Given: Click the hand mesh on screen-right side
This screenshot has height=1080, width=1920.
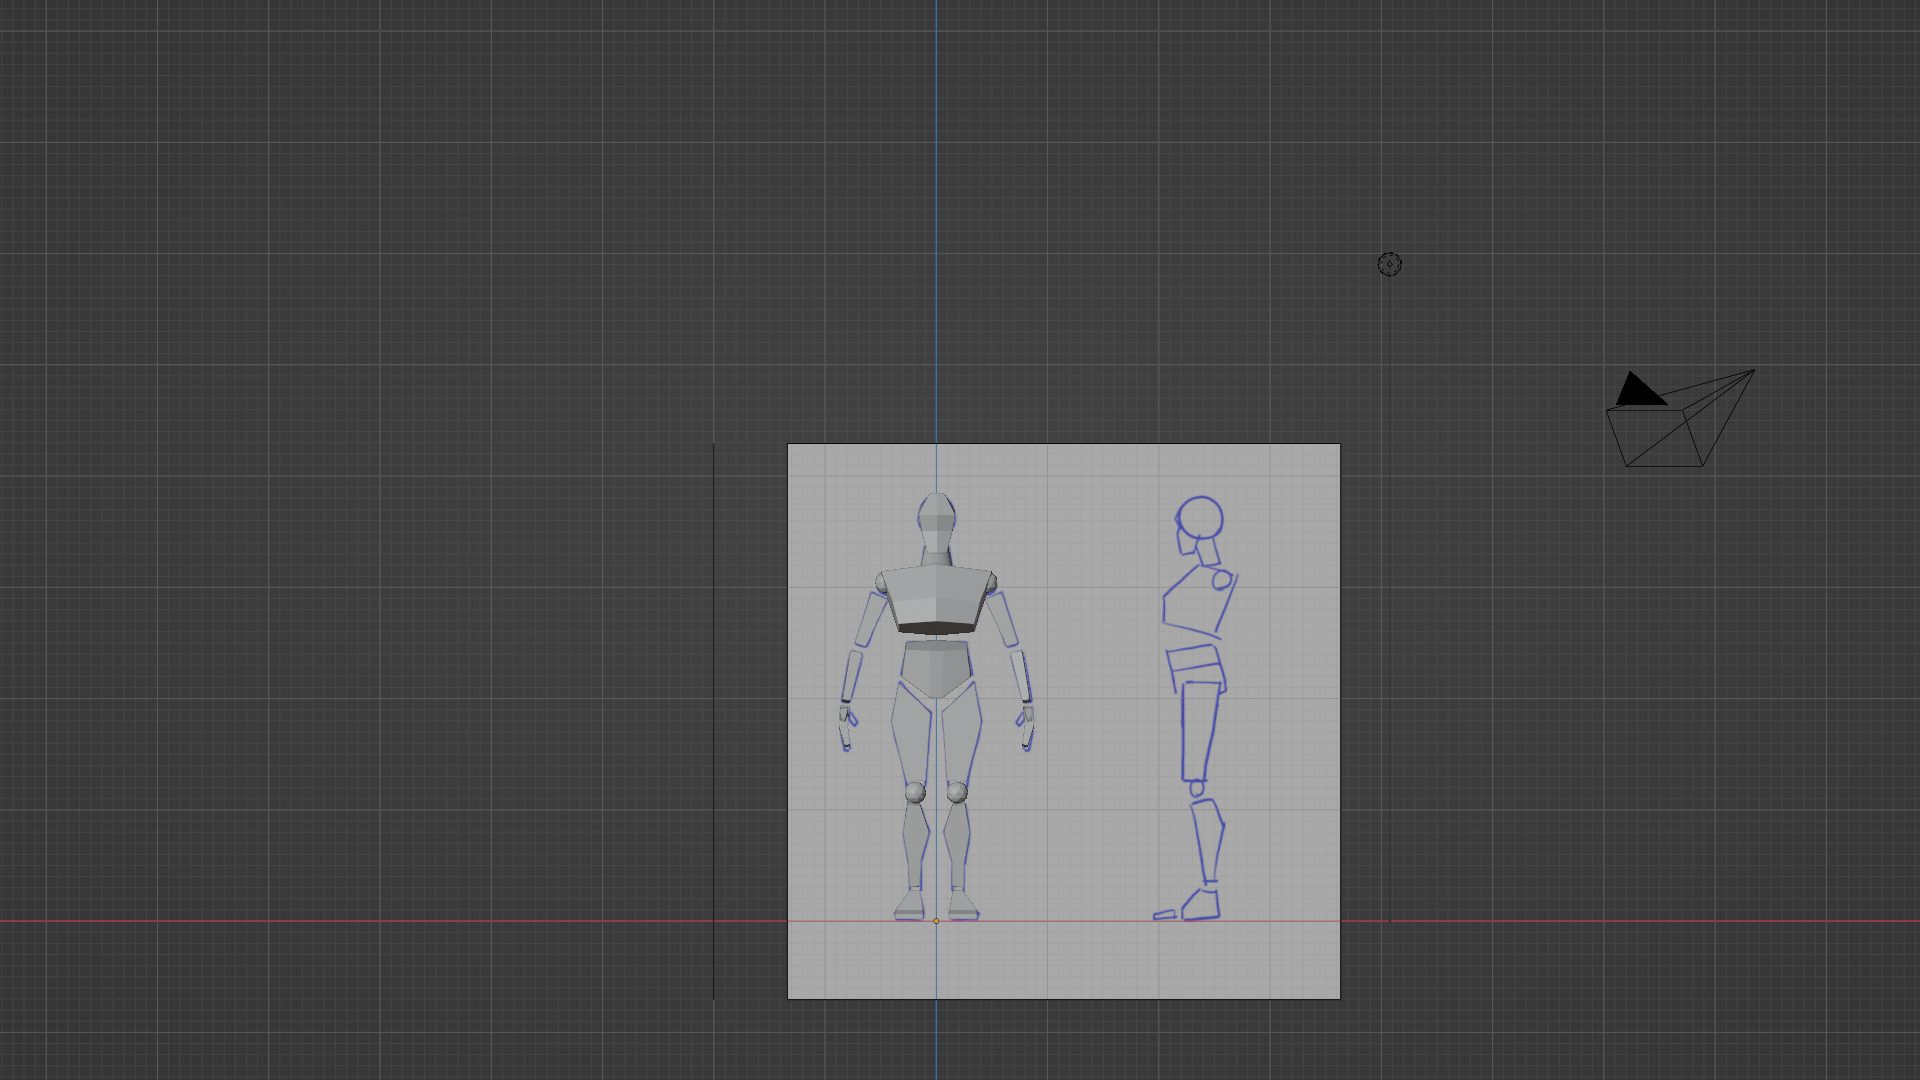Looking at the screenshot, I should click(x=1027, y=724).
